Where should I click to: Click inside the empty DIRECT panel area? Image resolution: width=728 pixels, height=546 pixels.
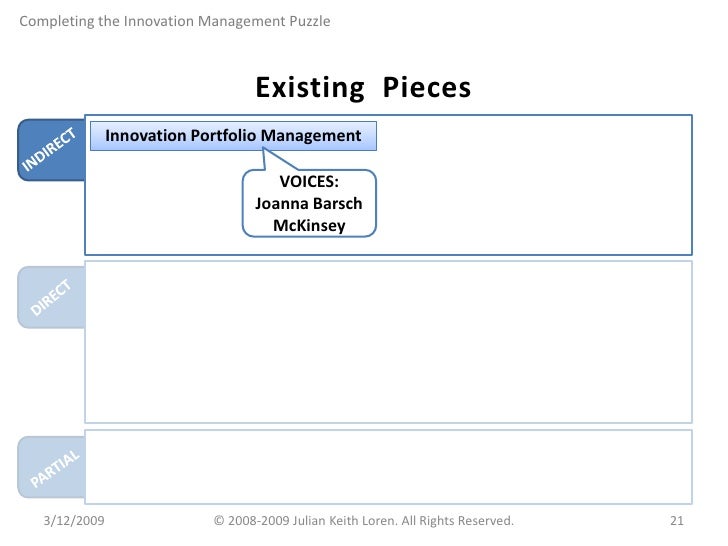click(x=388, y=342)
